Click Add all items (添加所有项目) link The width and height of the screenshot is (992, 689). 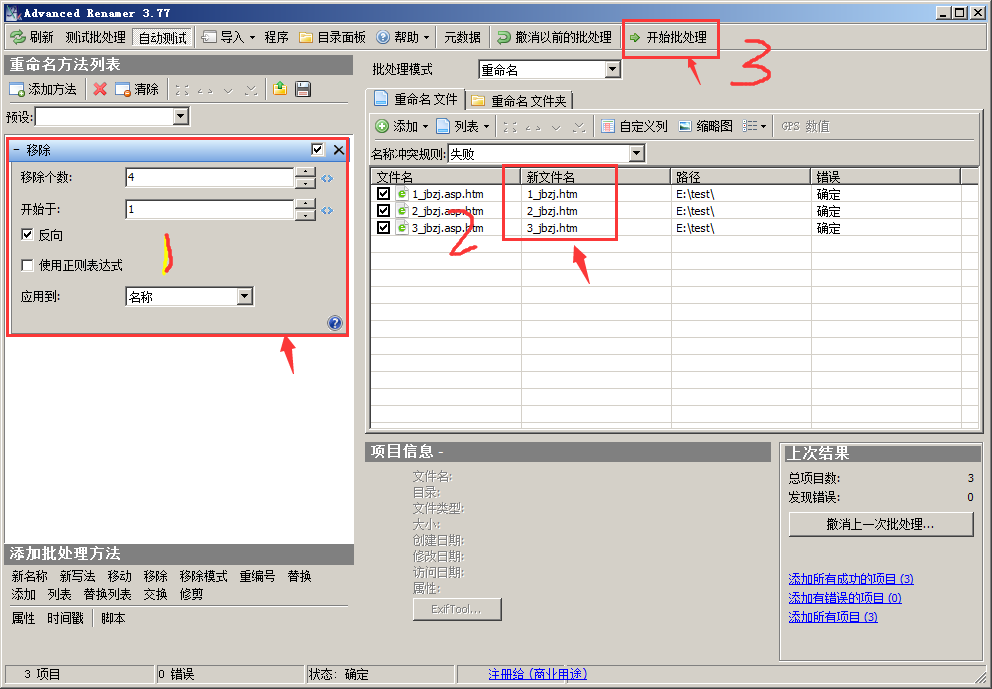point(833,617)
